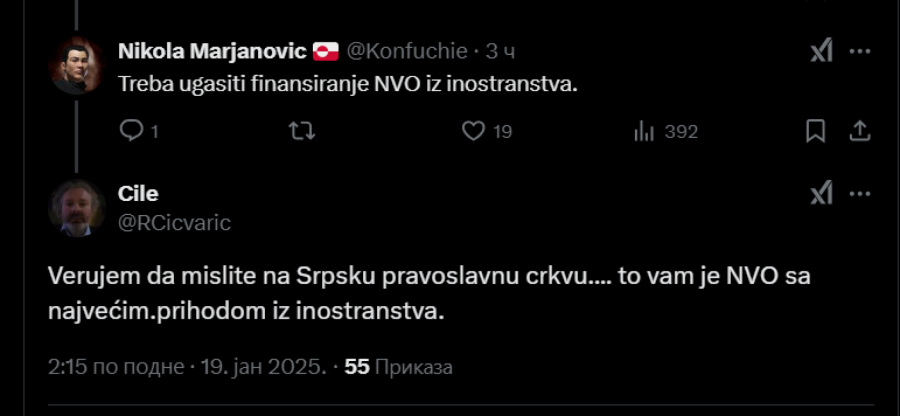Click Cile's profile avatar

[x=77, y=208]
